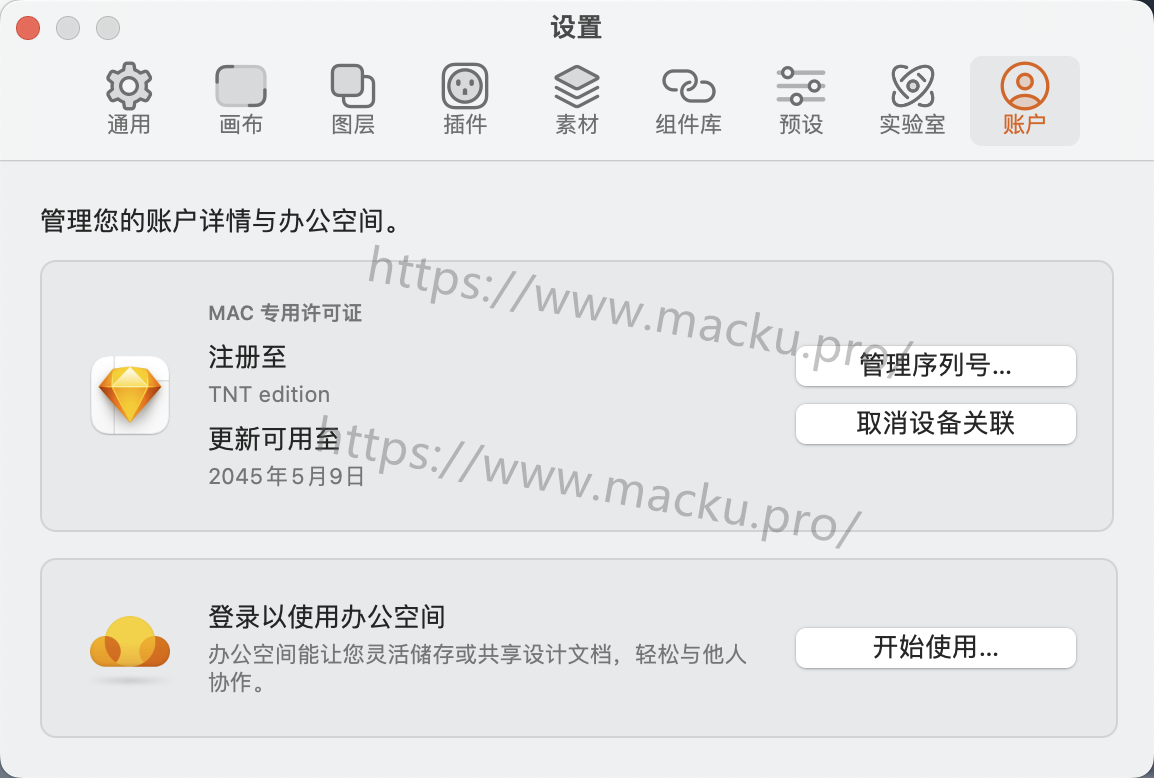1154x778 pixels.
Task: Click the 取消设备关联 button
Action: point(935,423)
